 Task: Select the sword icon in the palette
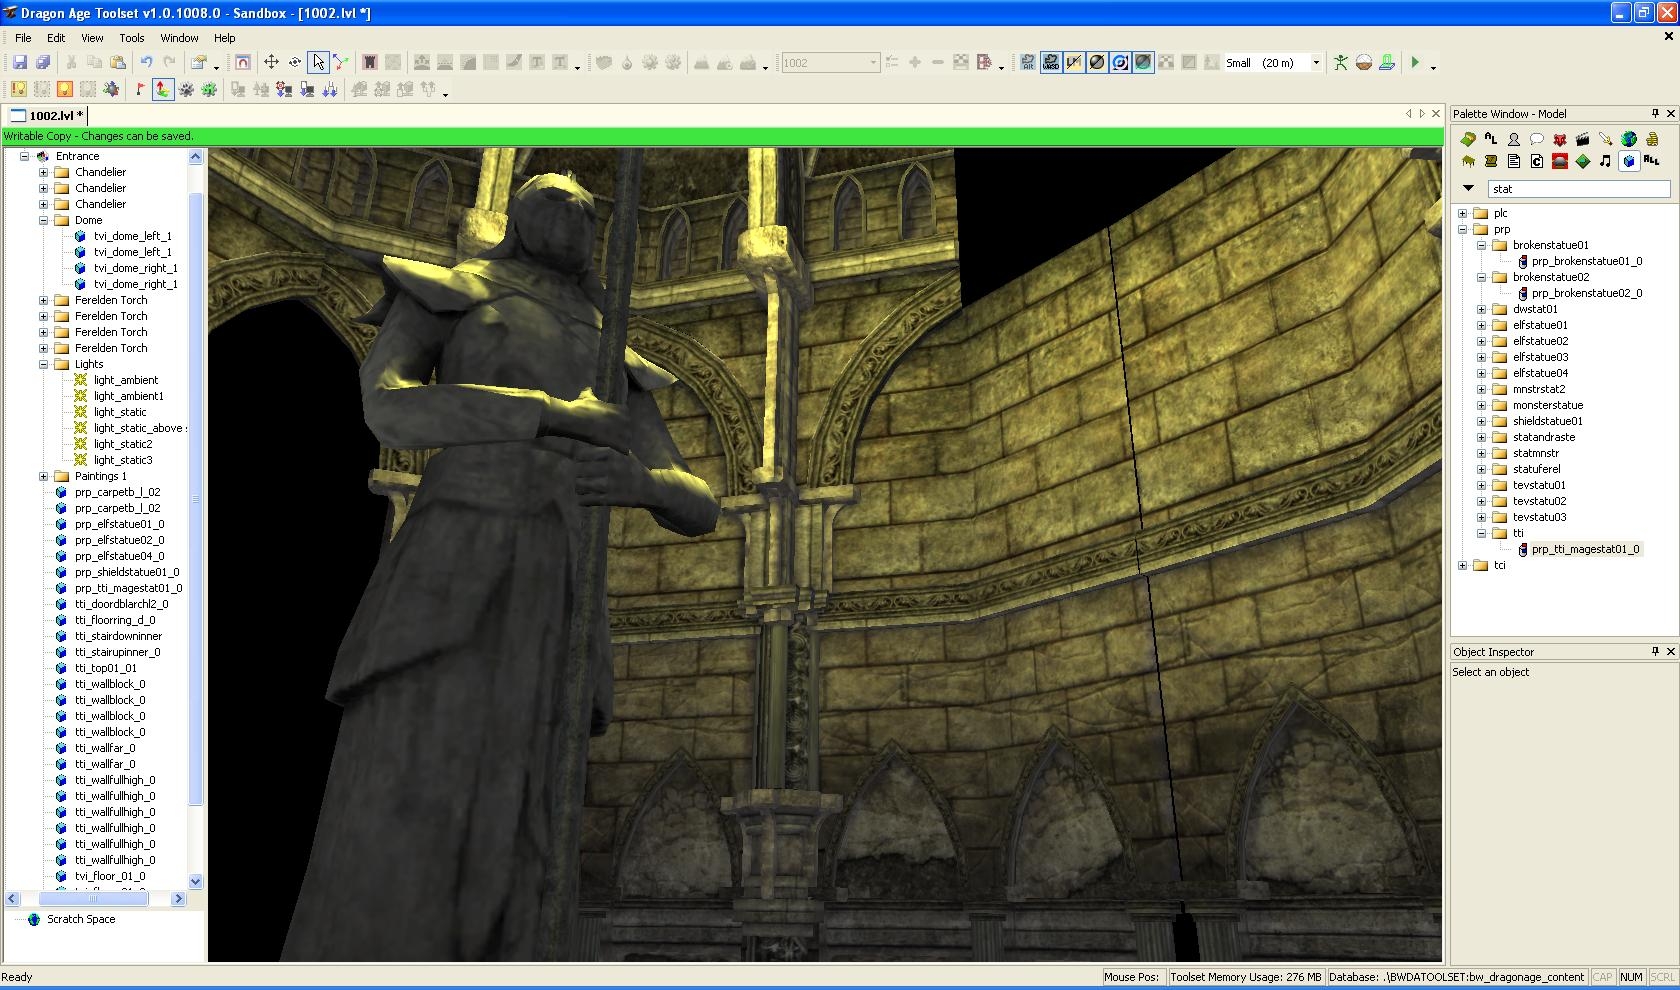pos(1605,139)
